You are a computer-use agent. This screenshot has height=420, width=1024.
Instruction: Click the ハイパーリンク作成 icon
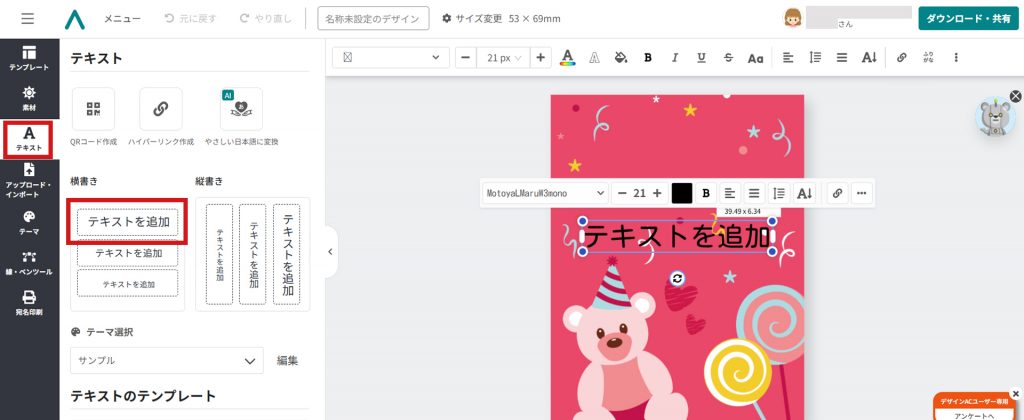[x=161, y=109]
